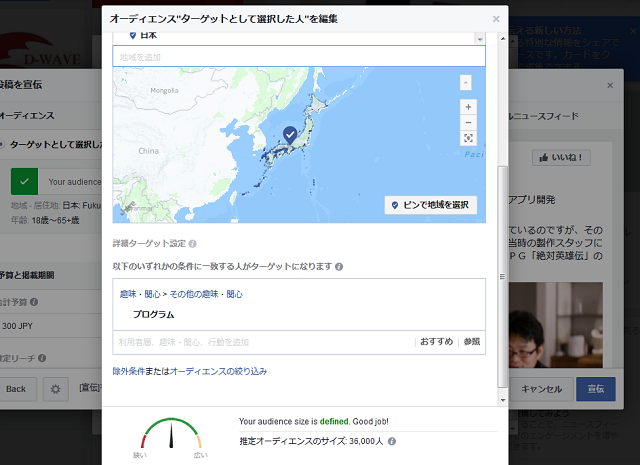Collapse the map with the small arrow
The image size is (640, 465).
pyautogui.click(x=466, y=82)
